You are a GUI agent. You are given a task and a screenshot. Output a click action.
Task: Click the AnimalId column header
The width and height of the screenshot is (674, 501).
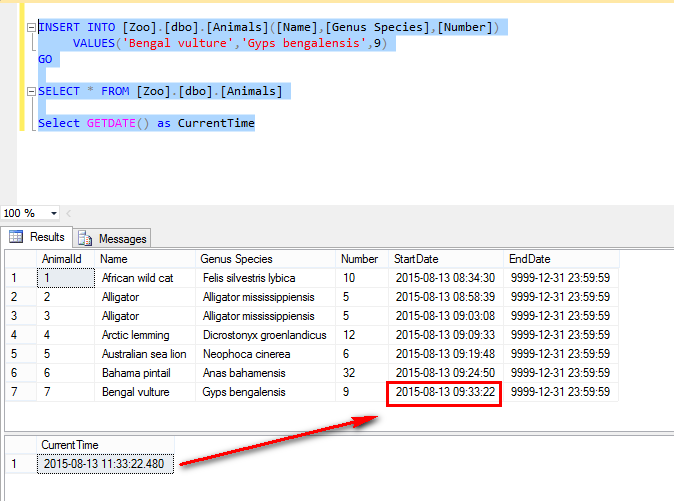click(66, 259)
